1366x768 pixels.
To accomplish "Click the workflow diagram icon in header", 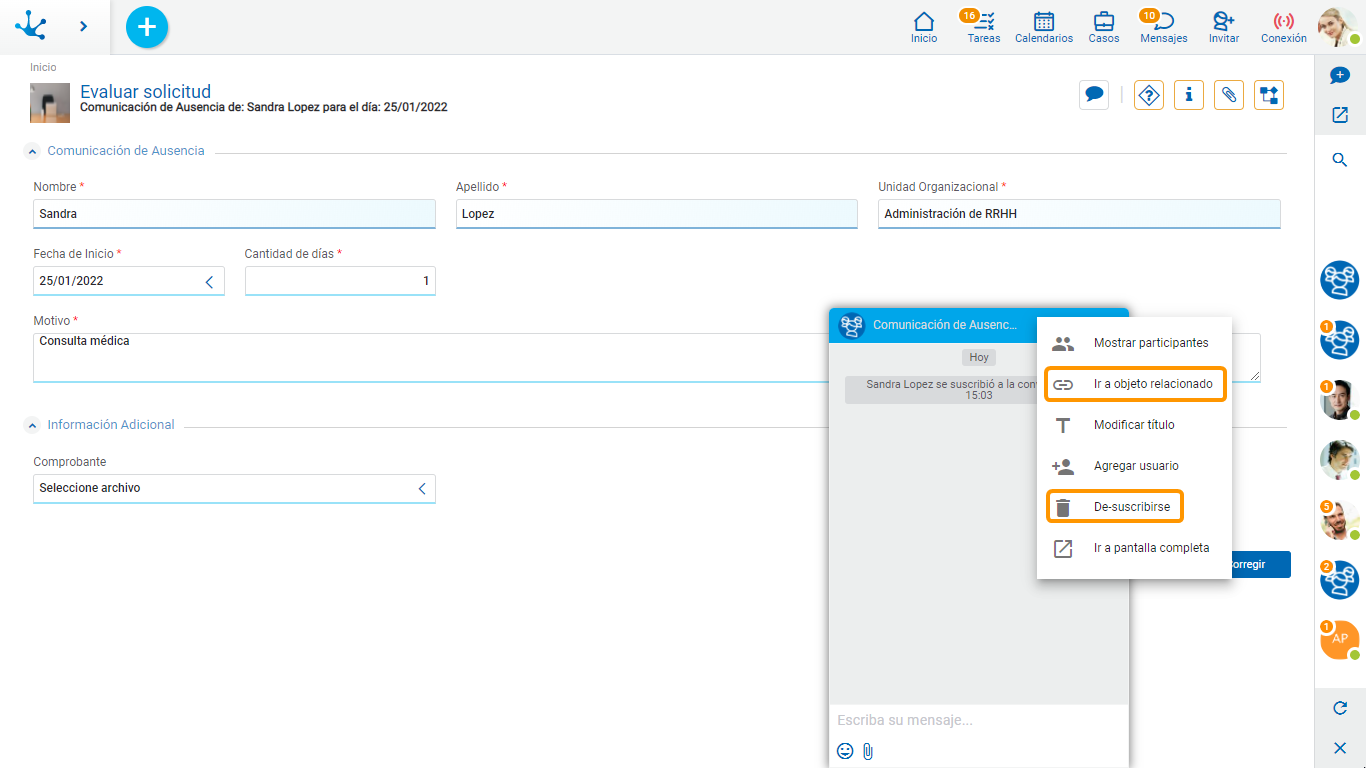I will (x=1269, y=95).
